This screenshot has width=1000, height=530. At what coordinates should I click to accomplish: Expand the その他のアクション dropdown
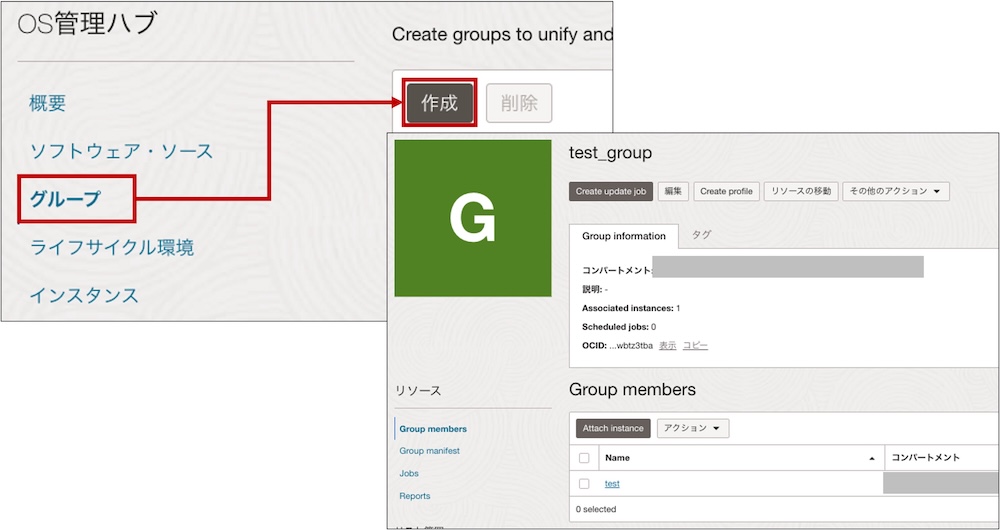(896, 191)
